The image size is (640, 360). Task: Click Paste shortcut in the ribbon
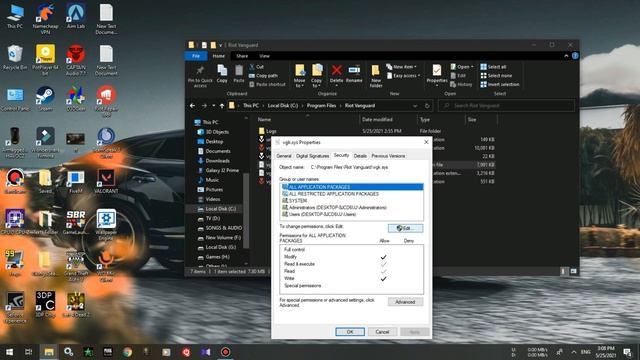click(267, 84)
